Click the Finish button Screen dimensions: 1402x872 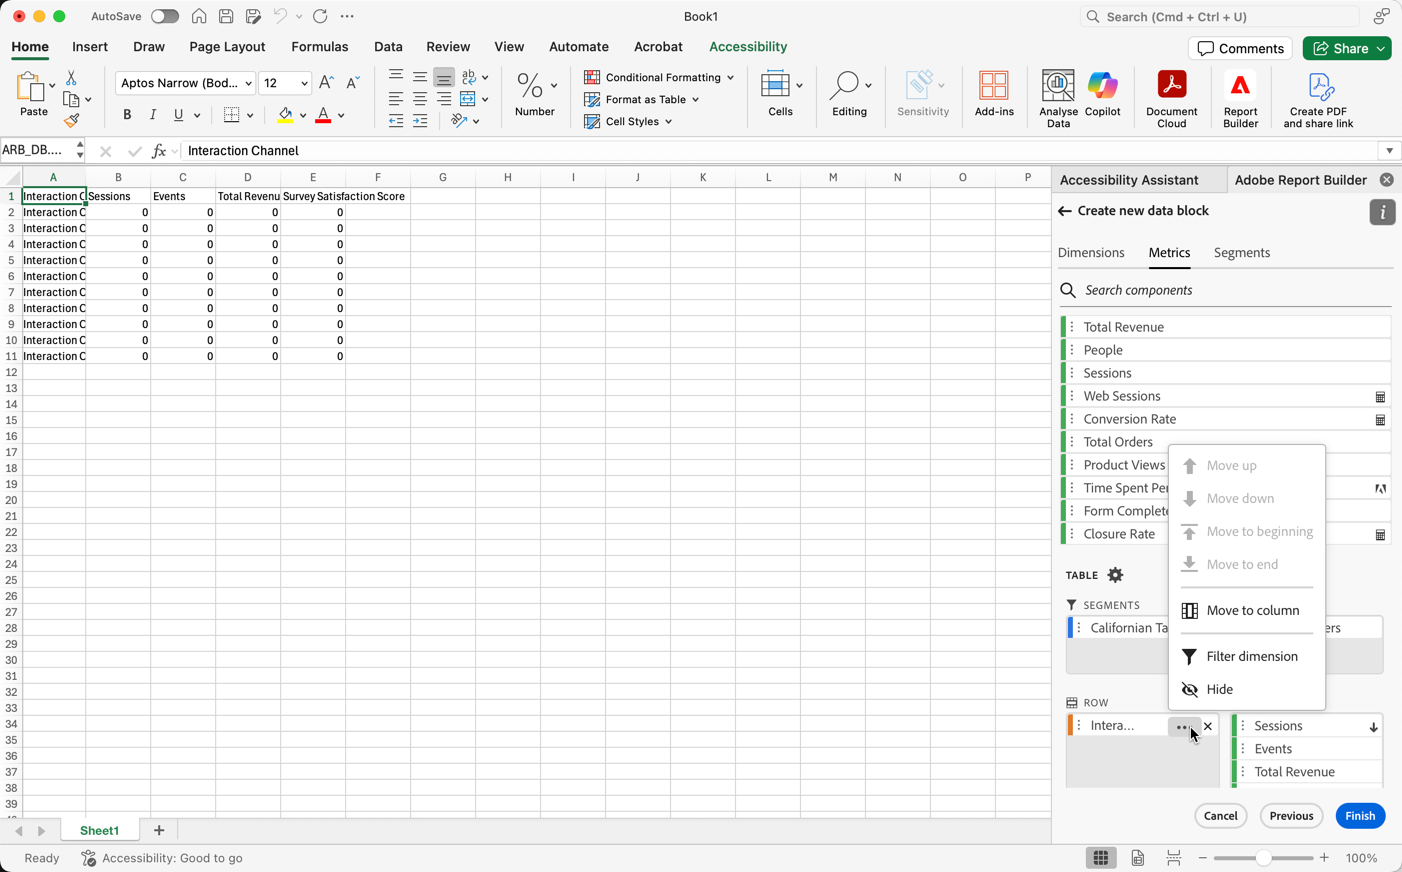(1359, 816)
